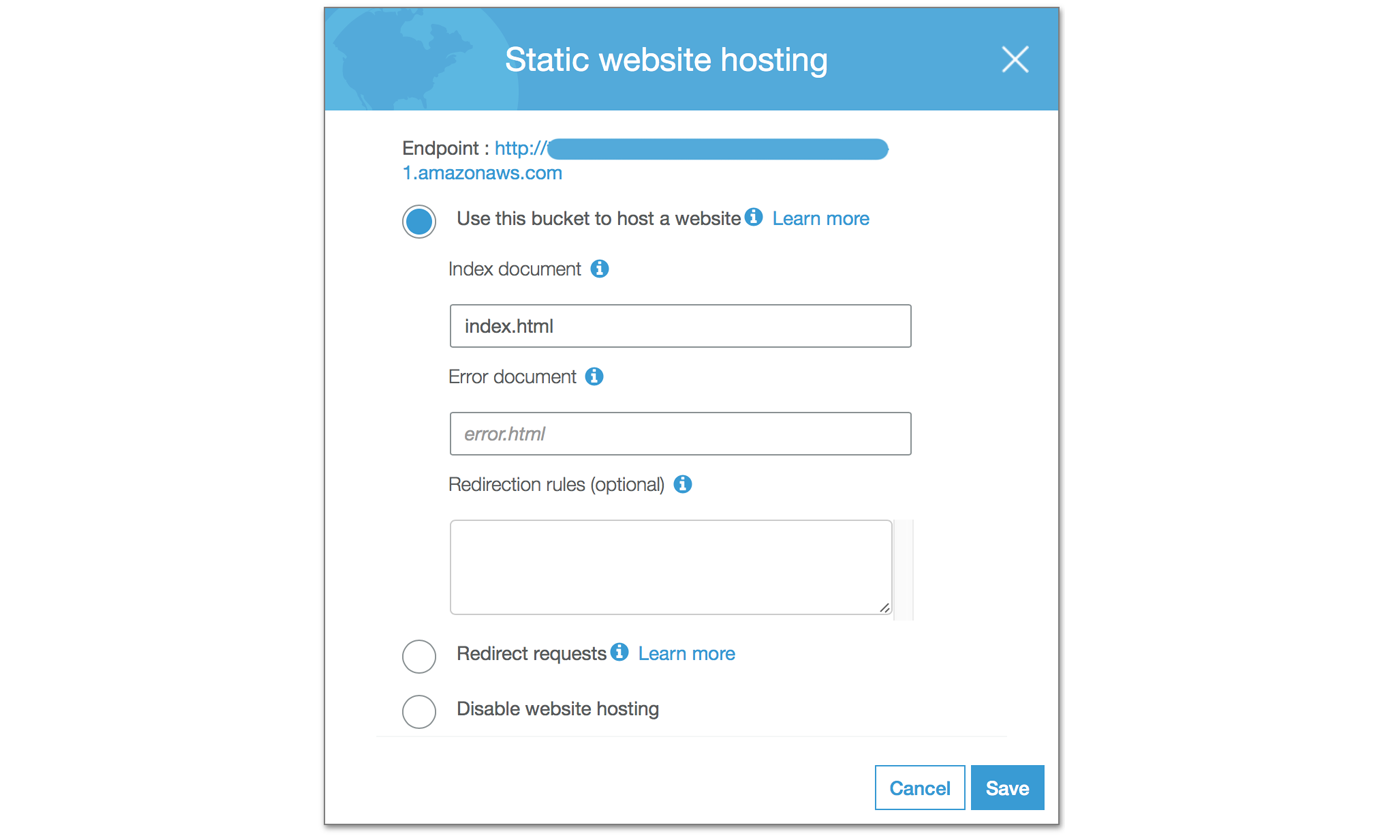Open the Redirection rules info icon

[682, 484]
